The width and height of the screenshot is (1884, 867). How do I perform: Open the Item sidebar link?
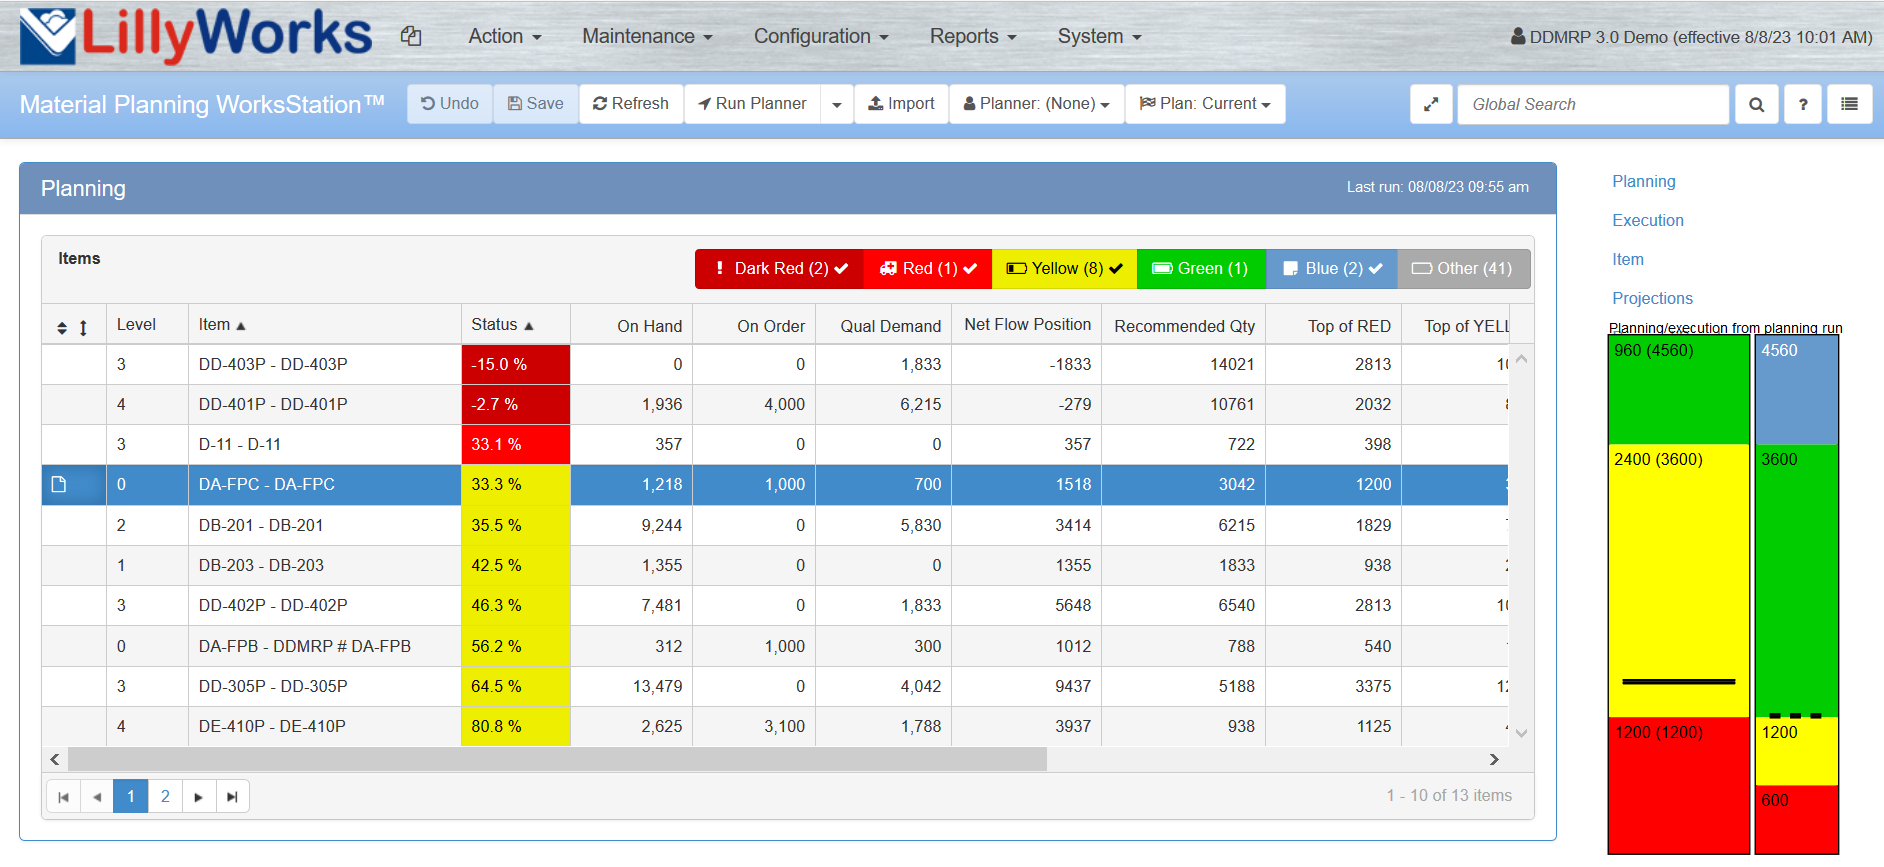point(1628,260)
